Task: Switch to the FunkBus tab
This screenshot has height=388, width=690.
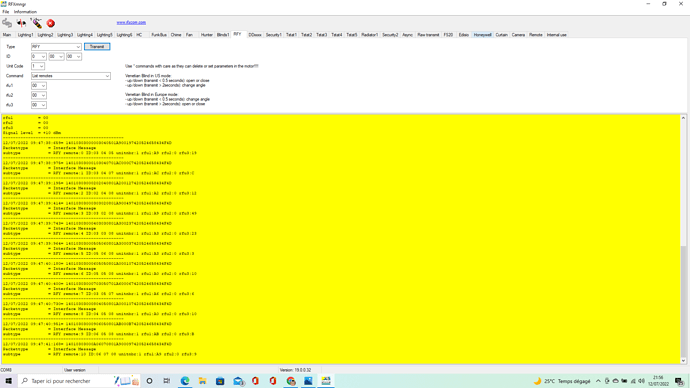Action: click(159, 35)
